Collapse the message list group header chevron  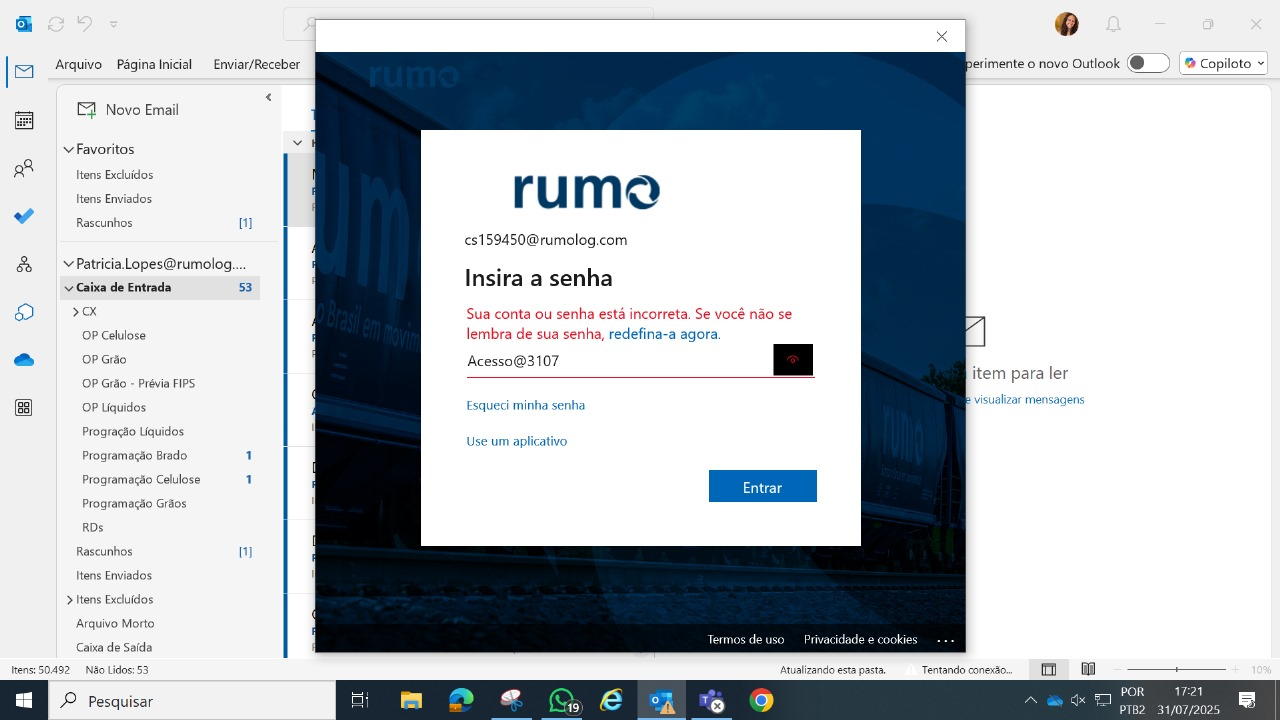(297, 143)
